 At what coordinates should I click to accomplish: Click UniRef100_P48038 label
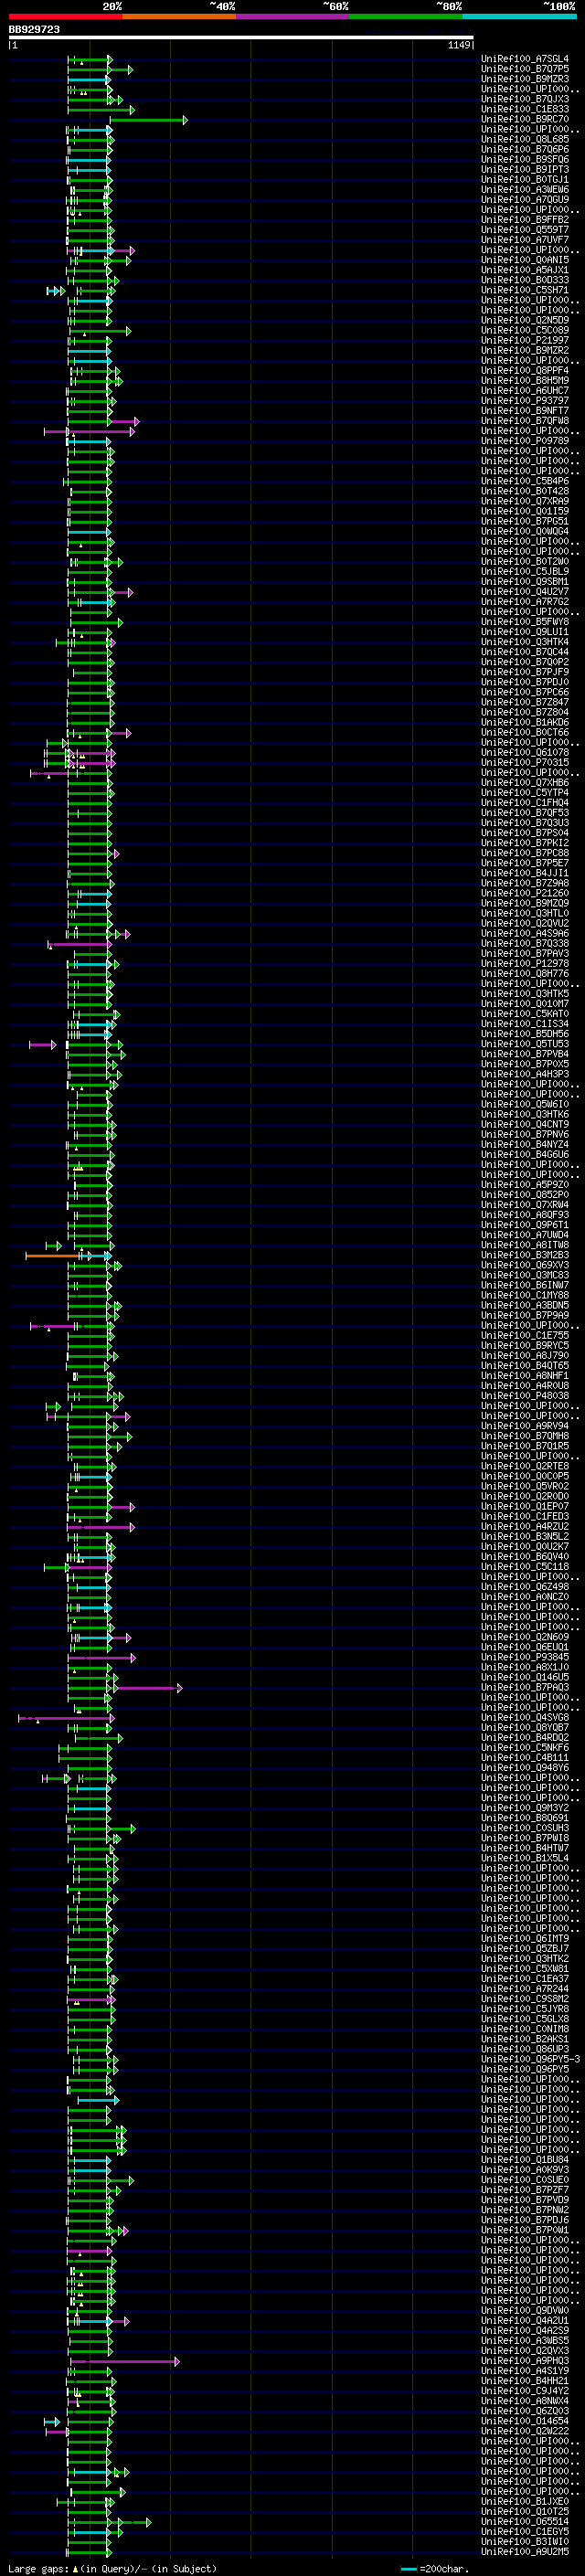[x=525, y=1396]
